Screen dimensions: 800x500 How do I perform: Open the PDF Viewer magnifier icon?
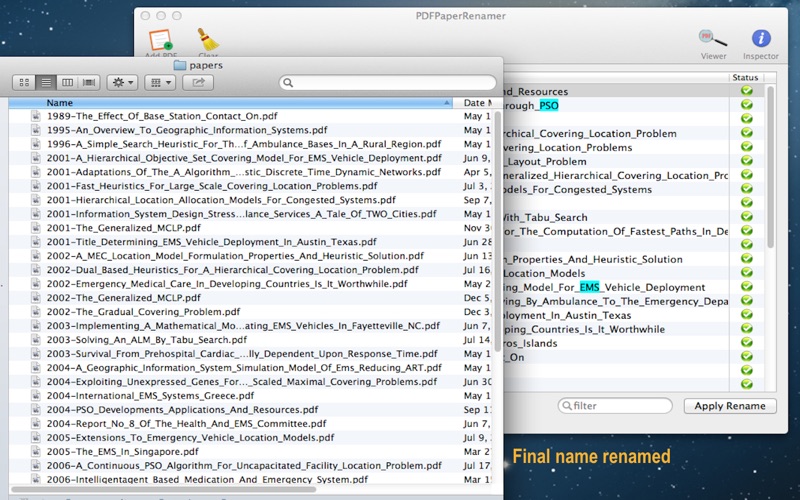713,39
